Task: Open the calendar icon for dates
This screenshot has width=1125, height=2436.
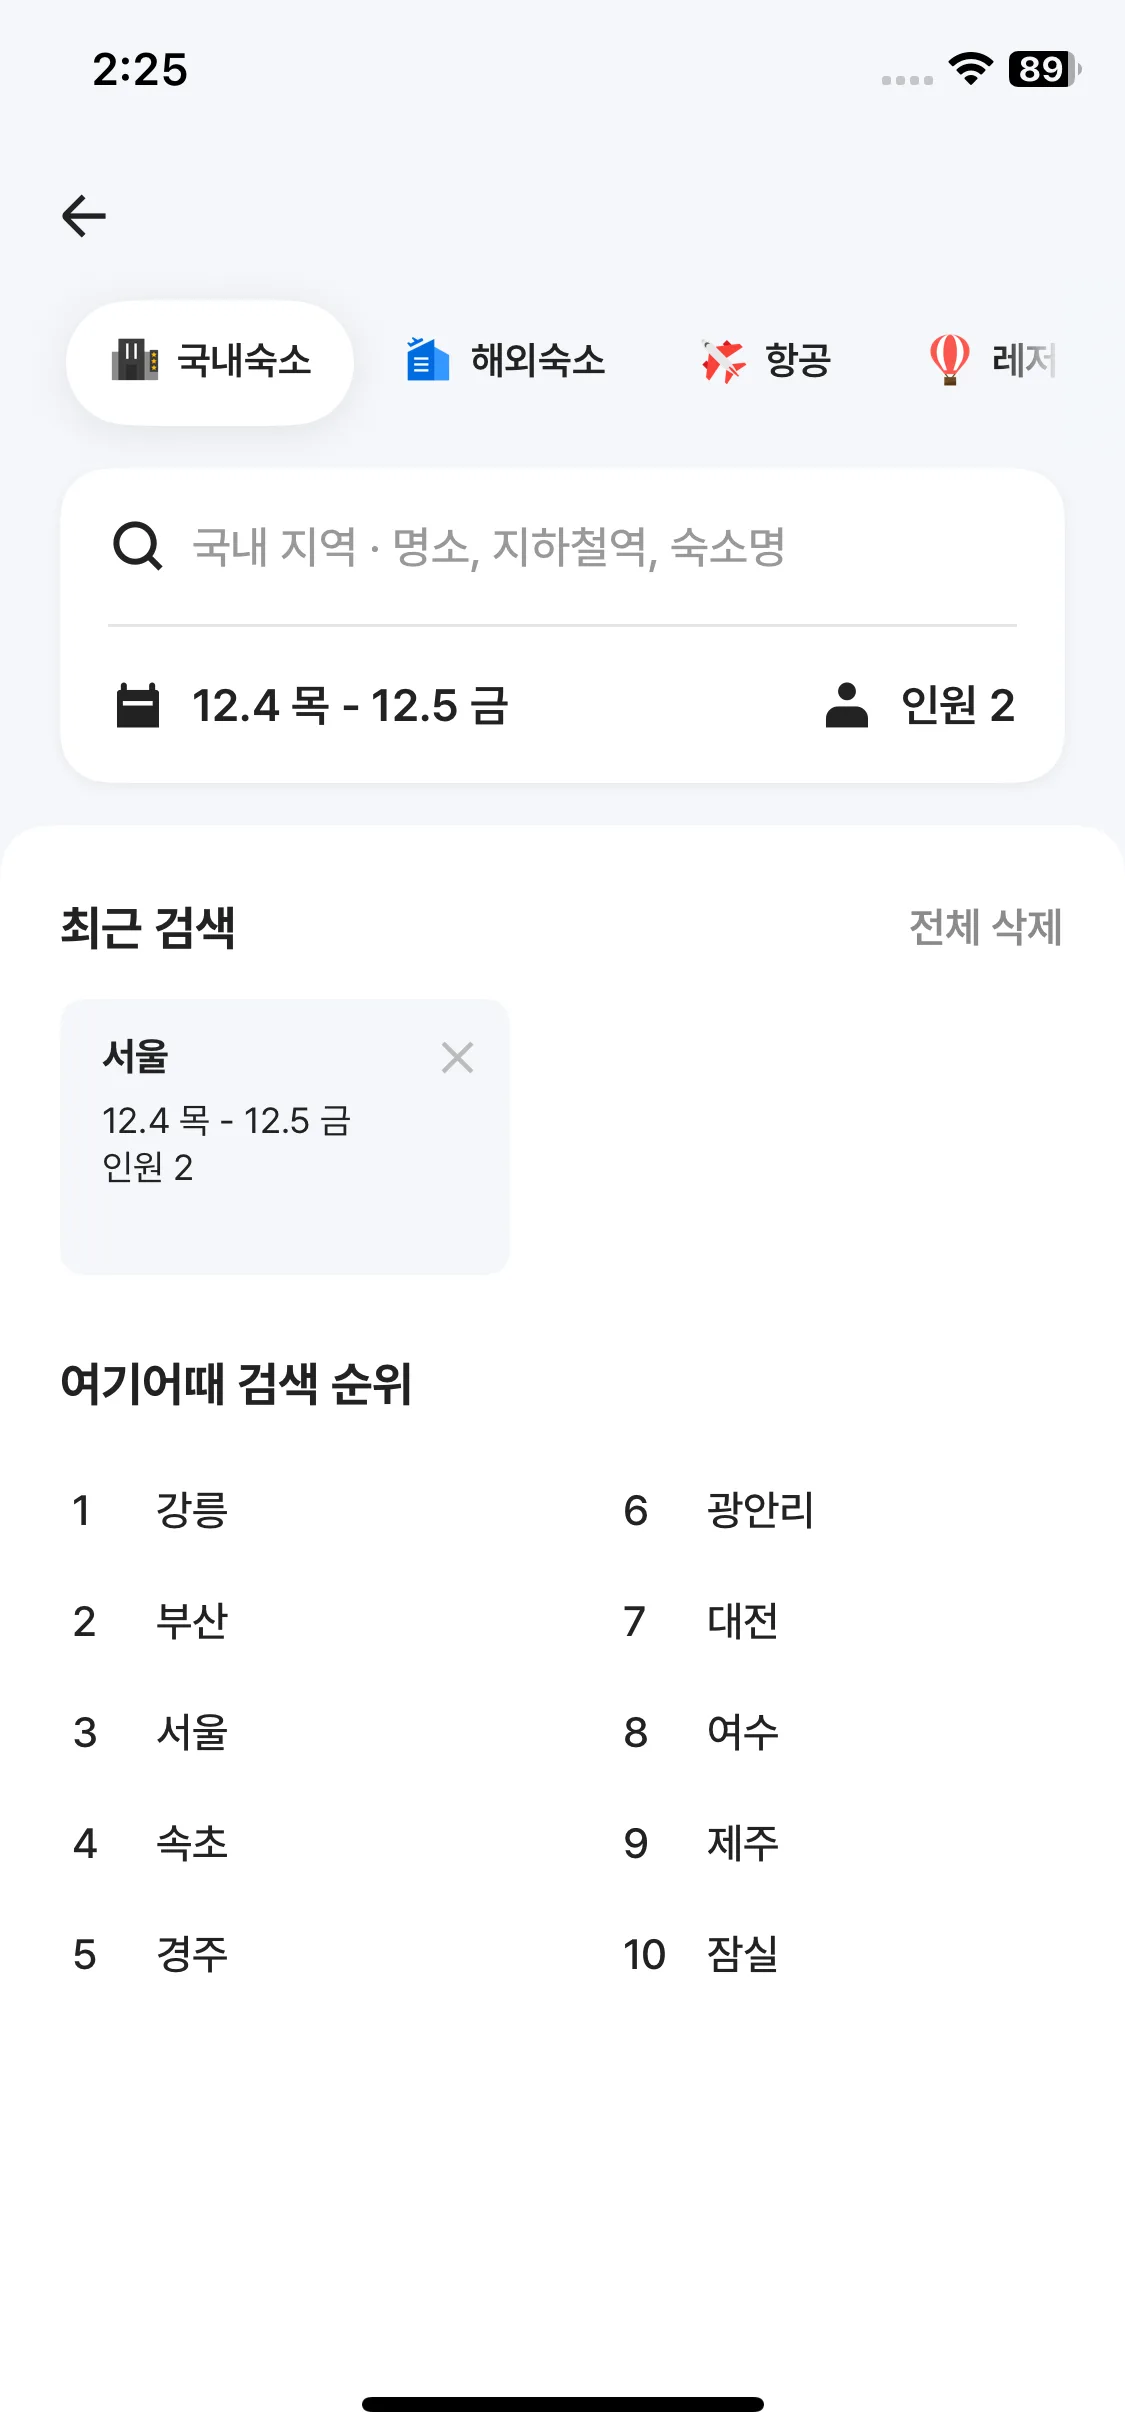Action: point(140,705)
